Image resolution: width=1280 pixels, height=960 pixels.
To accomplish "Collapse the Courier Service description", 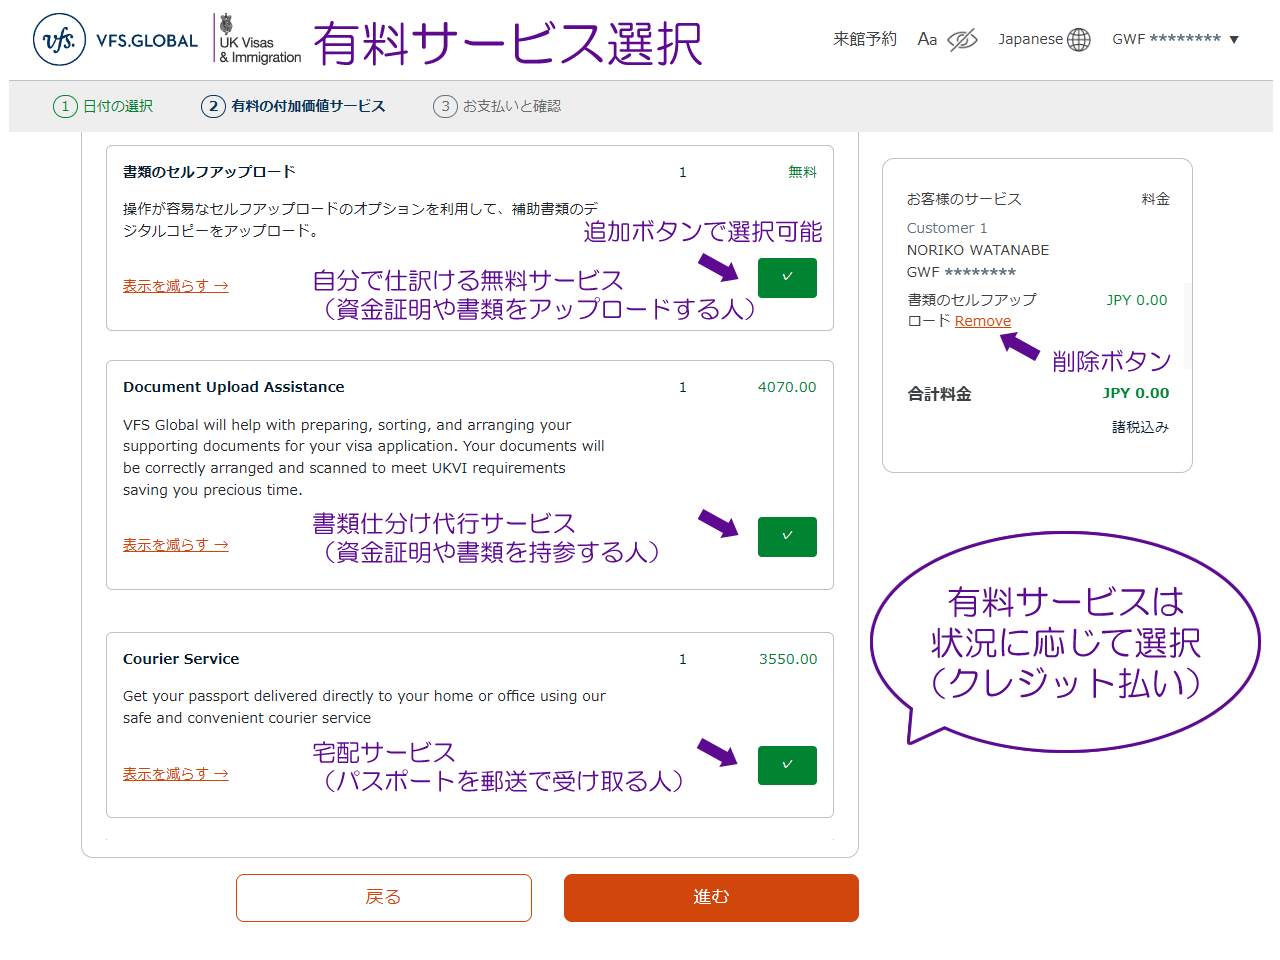I will [x=175, y=774].
